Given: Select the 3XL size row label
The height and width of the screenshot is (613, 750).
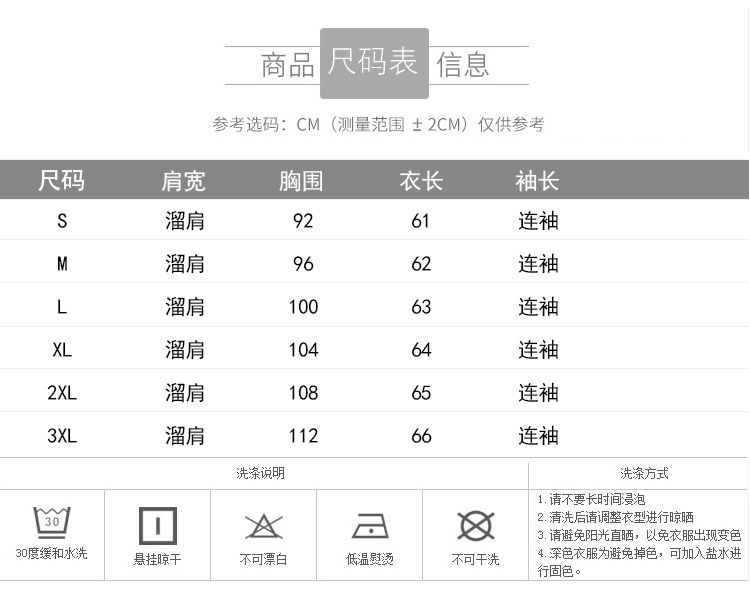Looking at the screenshot, I should 62,436.
